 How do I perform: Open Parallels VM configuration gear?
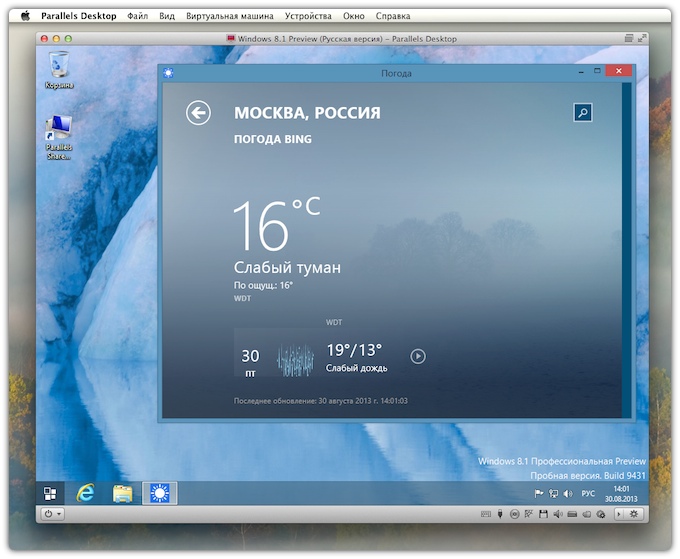pos(634,514)
